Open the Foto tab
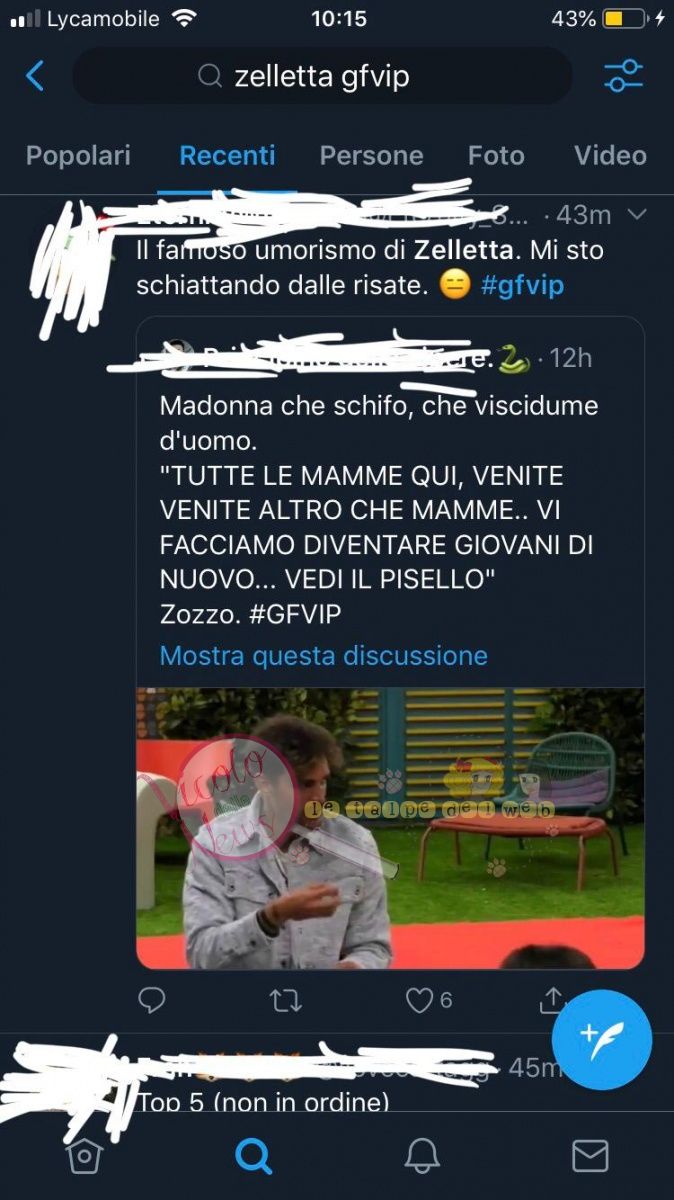The image size is (674, 1200). point(496,155)
